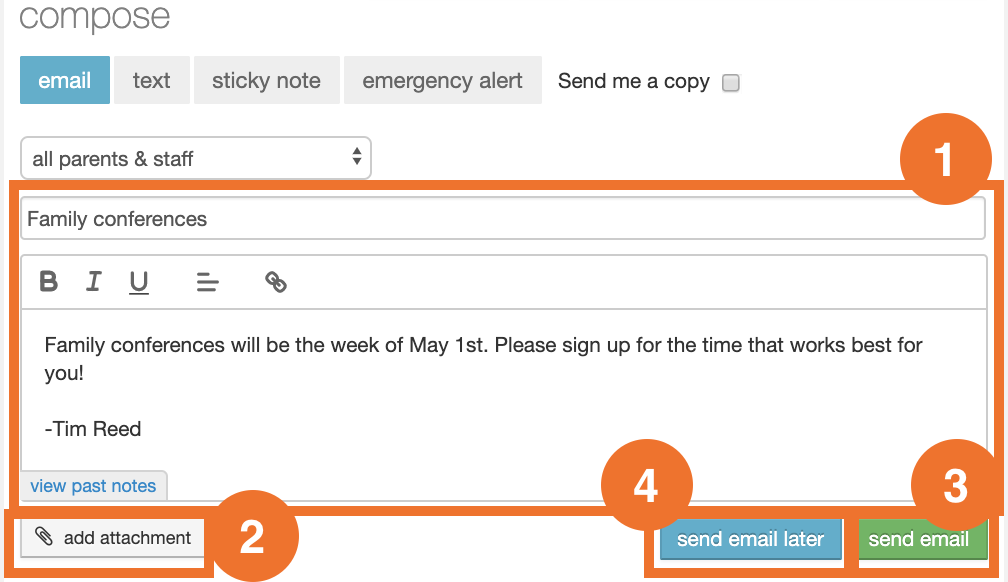Schedule with send email later
The height and width of the screenshot is (582, 1008).
pos(749,539)
